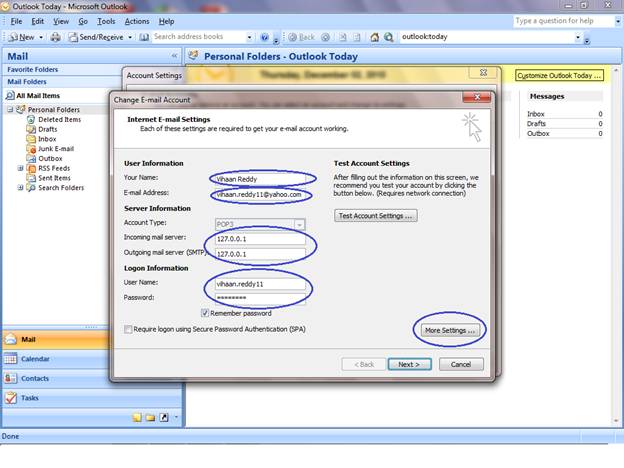Click the Next button in dialog
The image size is (624, 468).
[x=410, y=364]
